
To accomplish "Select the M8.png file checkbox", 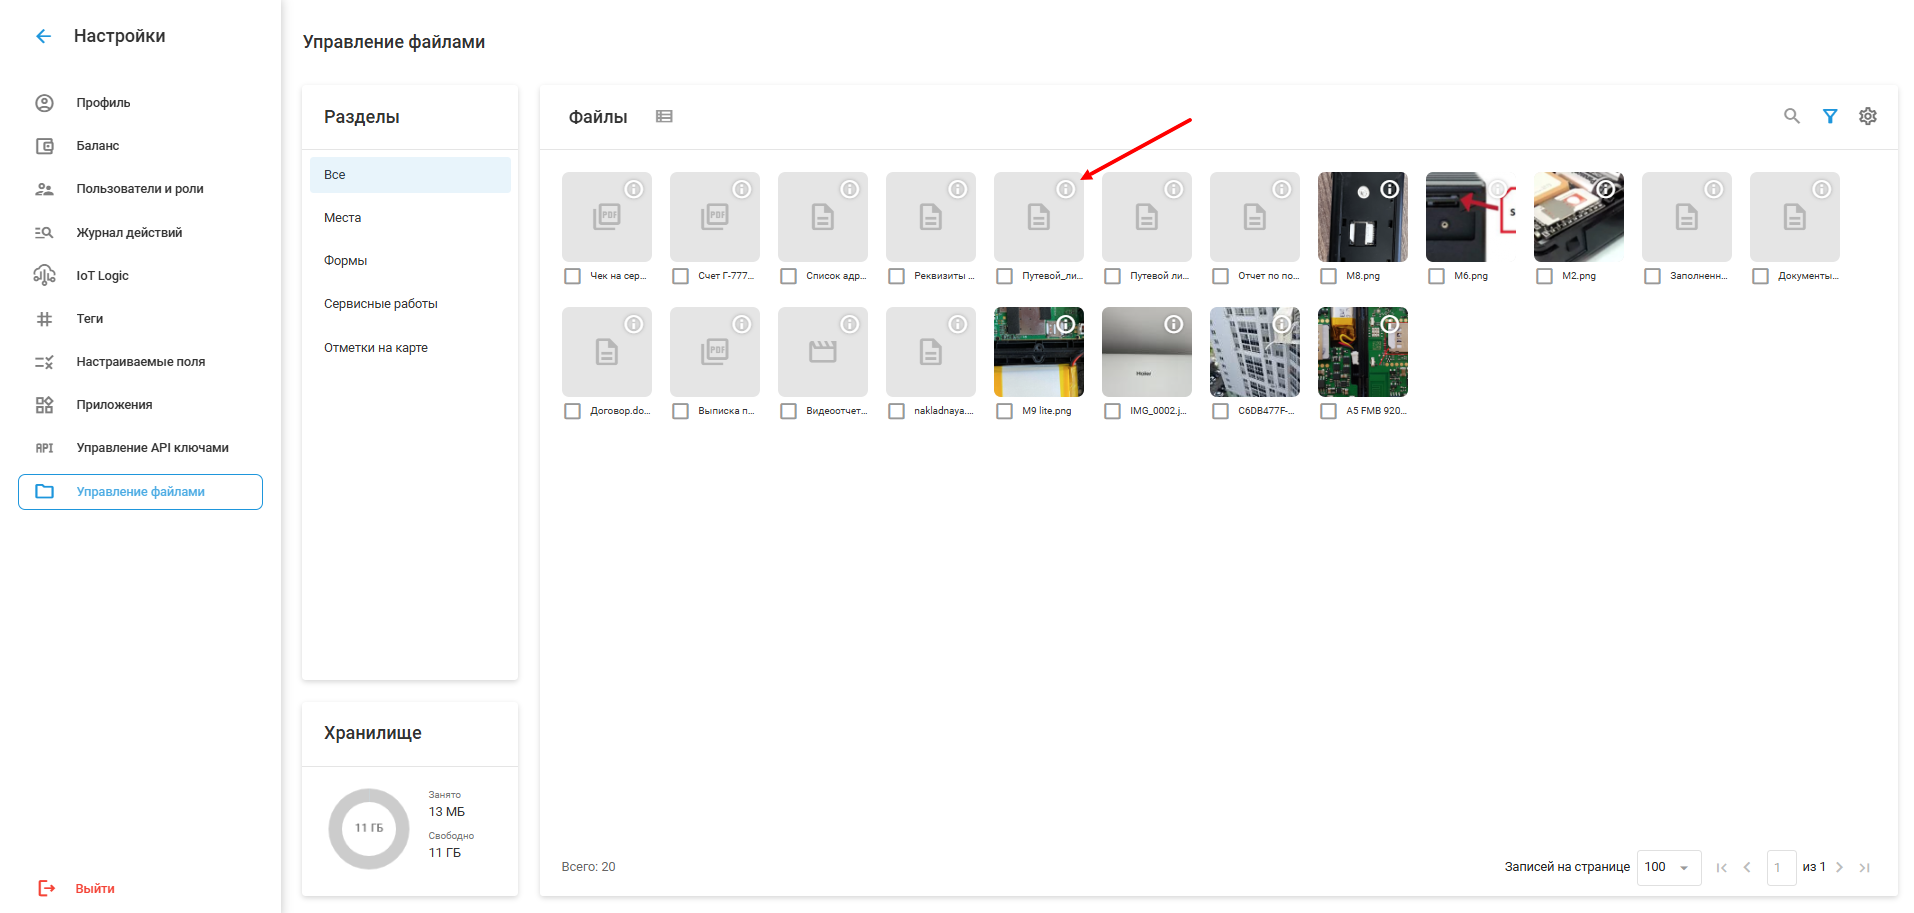I will coord(1328,276).
